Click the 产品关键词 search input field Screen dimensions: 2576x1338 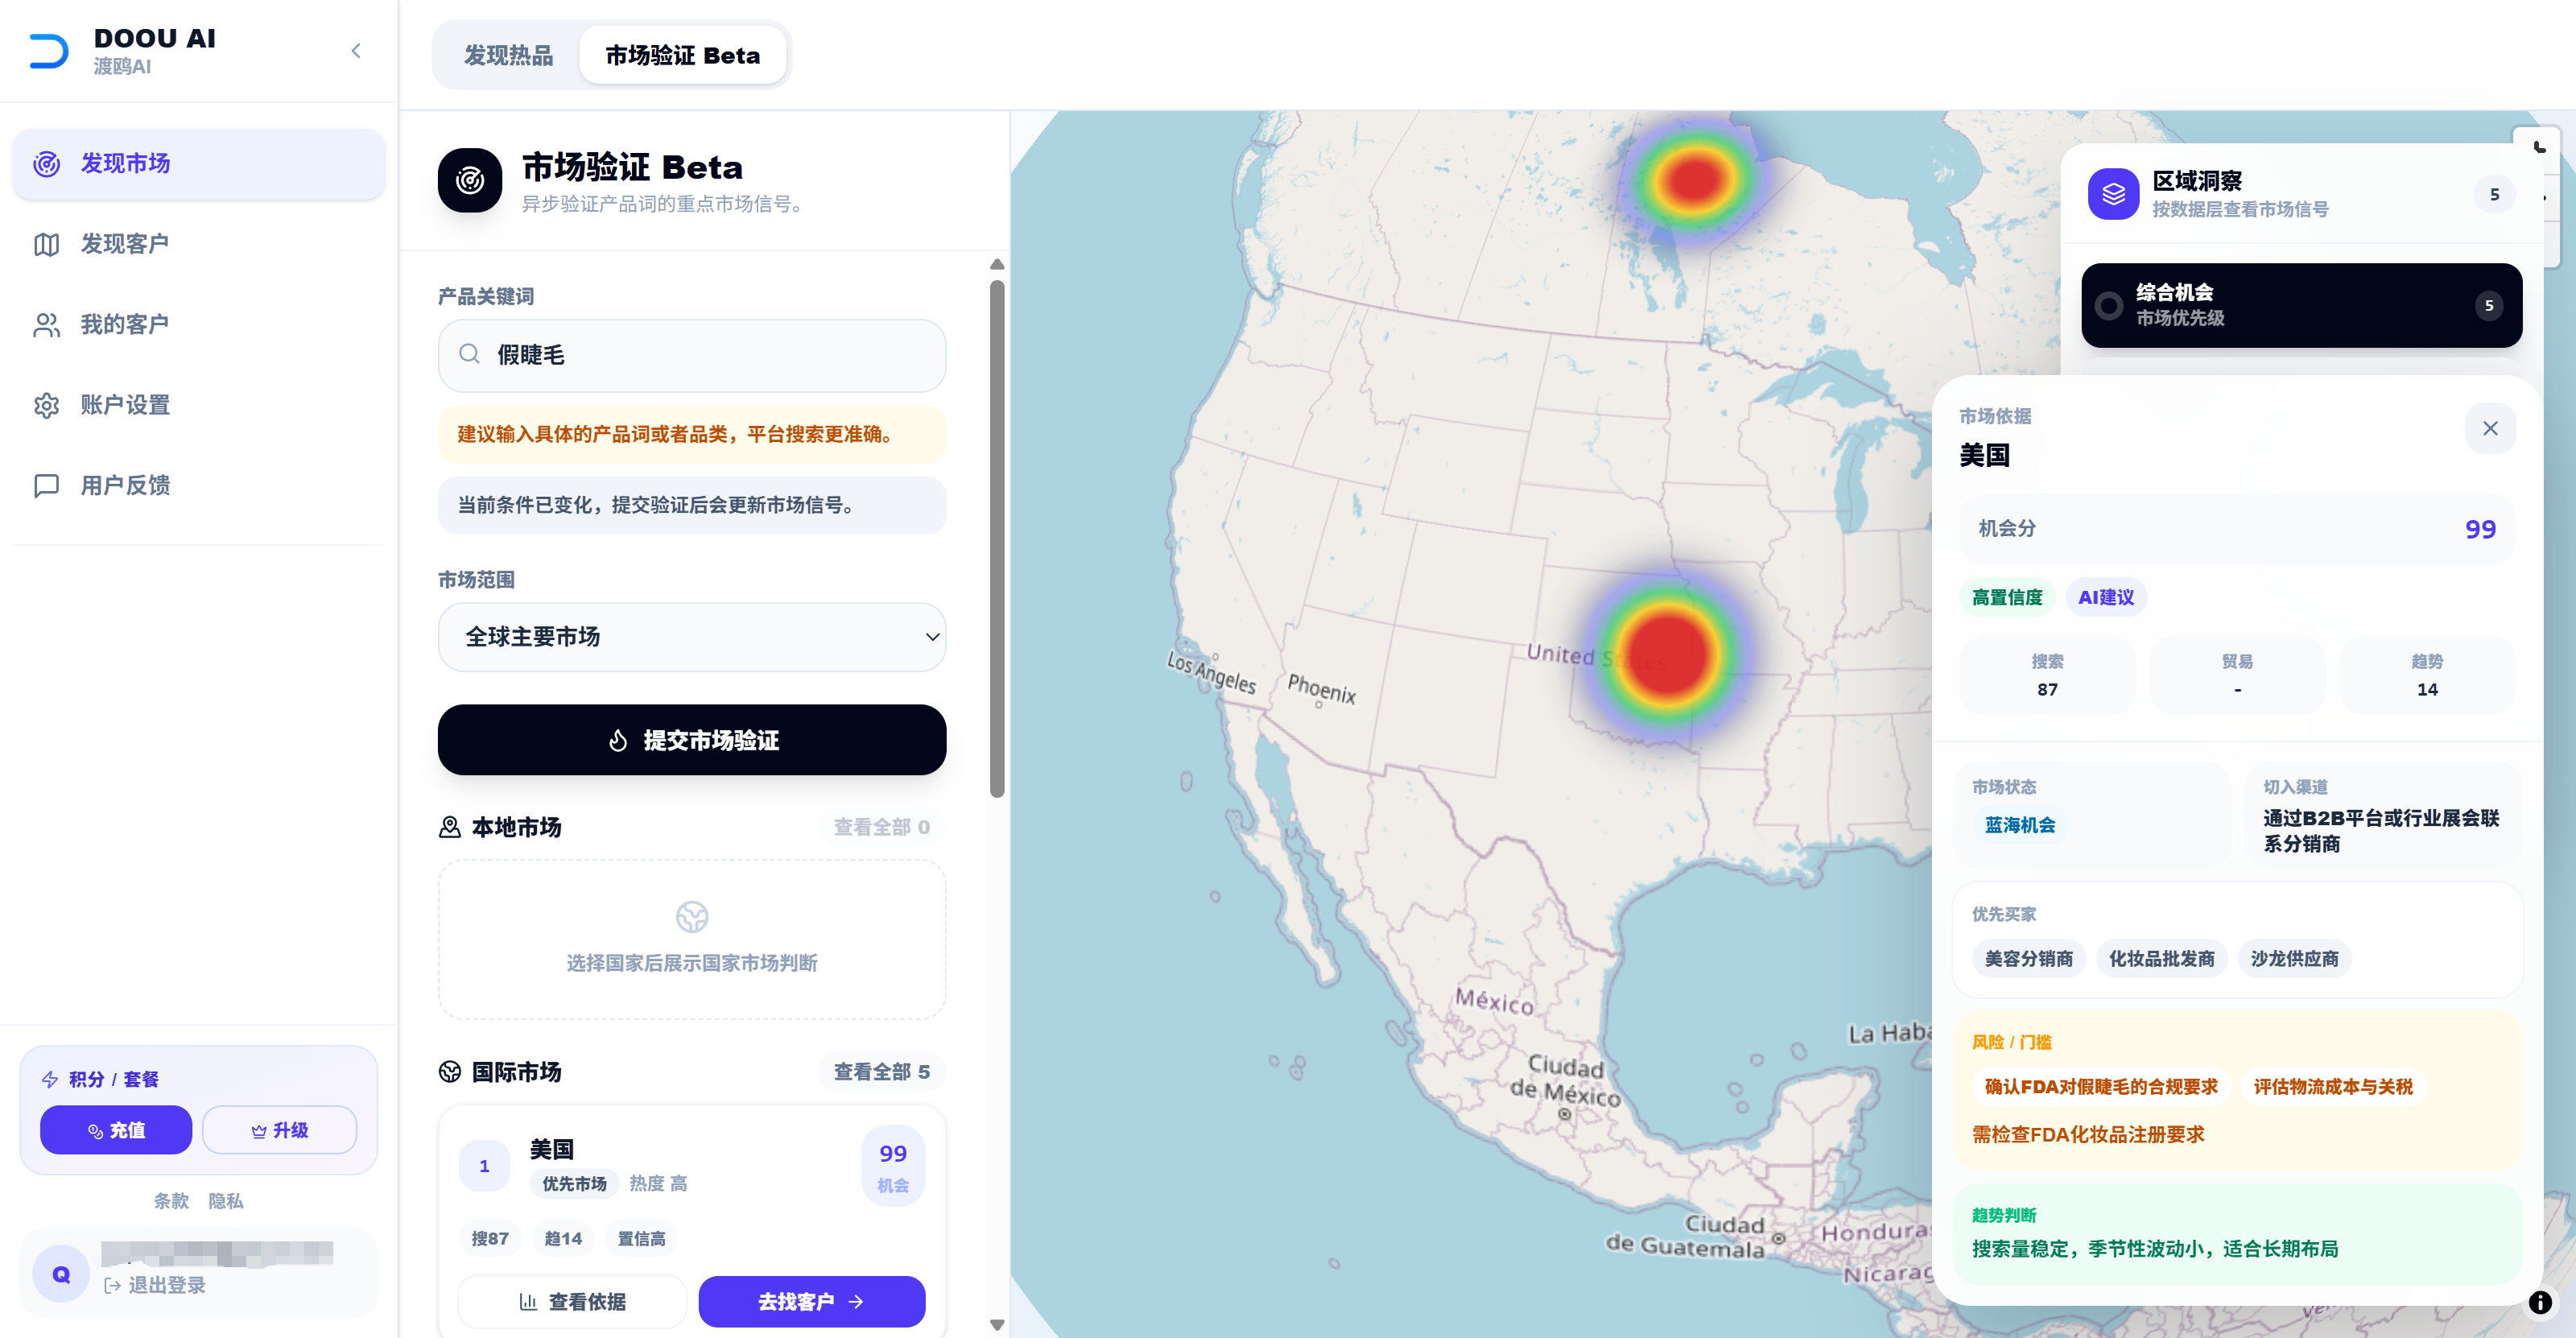[x=691, y=355]
